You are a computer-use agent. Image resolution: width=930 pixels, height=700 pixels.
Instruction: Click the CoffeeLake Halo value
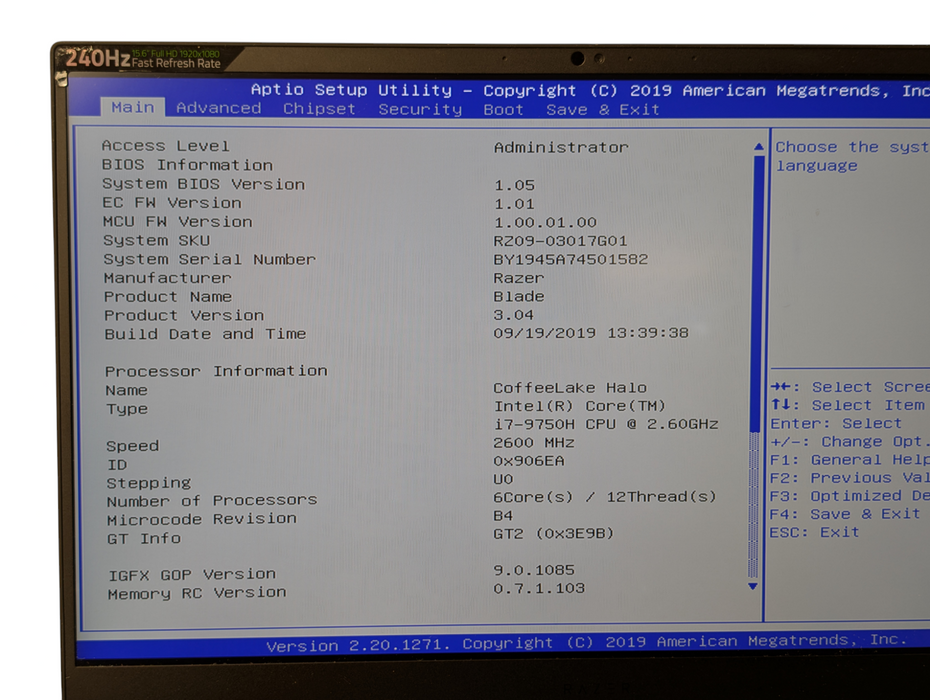coord(569,388)
